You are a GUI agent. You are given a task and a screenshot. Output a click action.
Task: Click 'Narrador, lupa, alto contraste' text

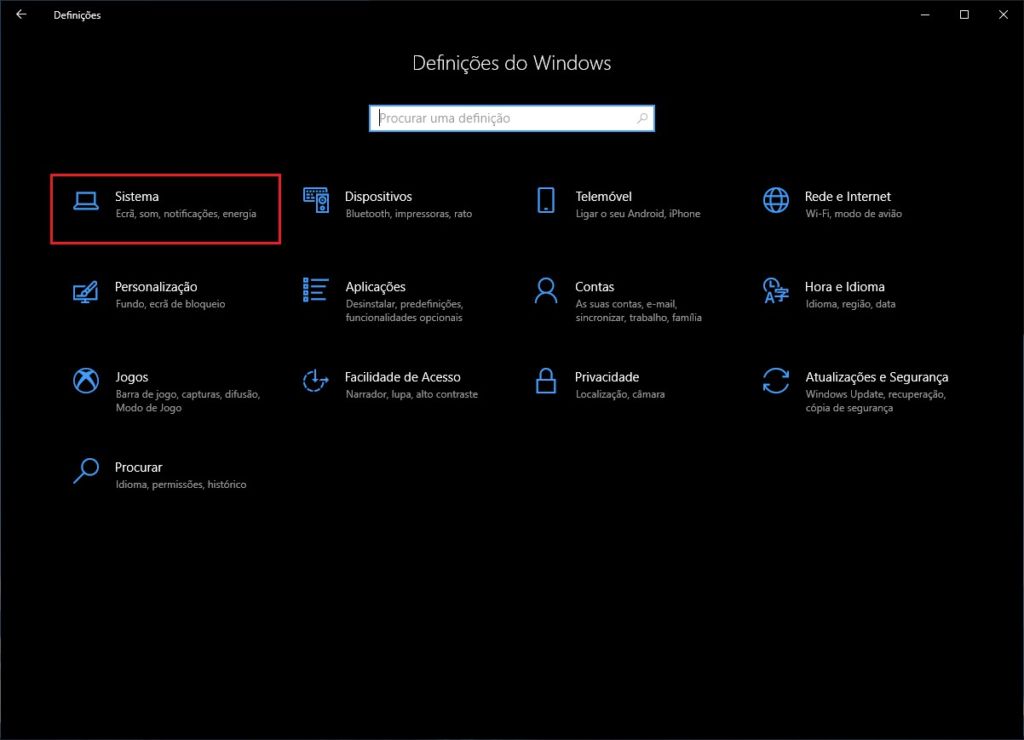point(411,394)
